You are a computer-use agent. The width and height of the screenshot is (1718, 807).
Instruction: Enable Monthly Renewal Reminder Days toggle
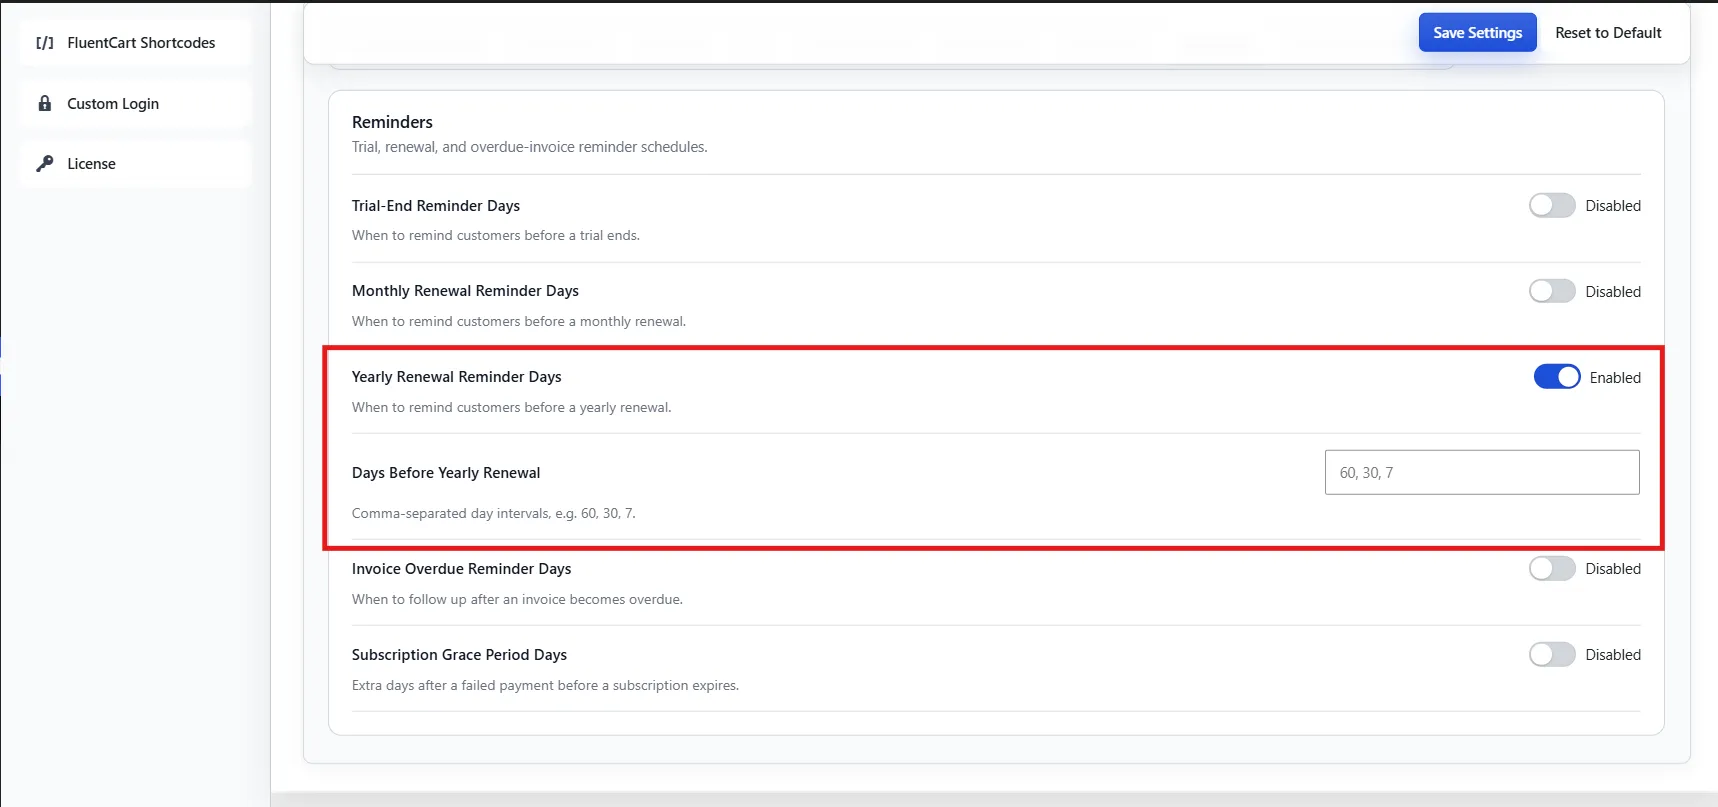click(x=1552, y=291)
